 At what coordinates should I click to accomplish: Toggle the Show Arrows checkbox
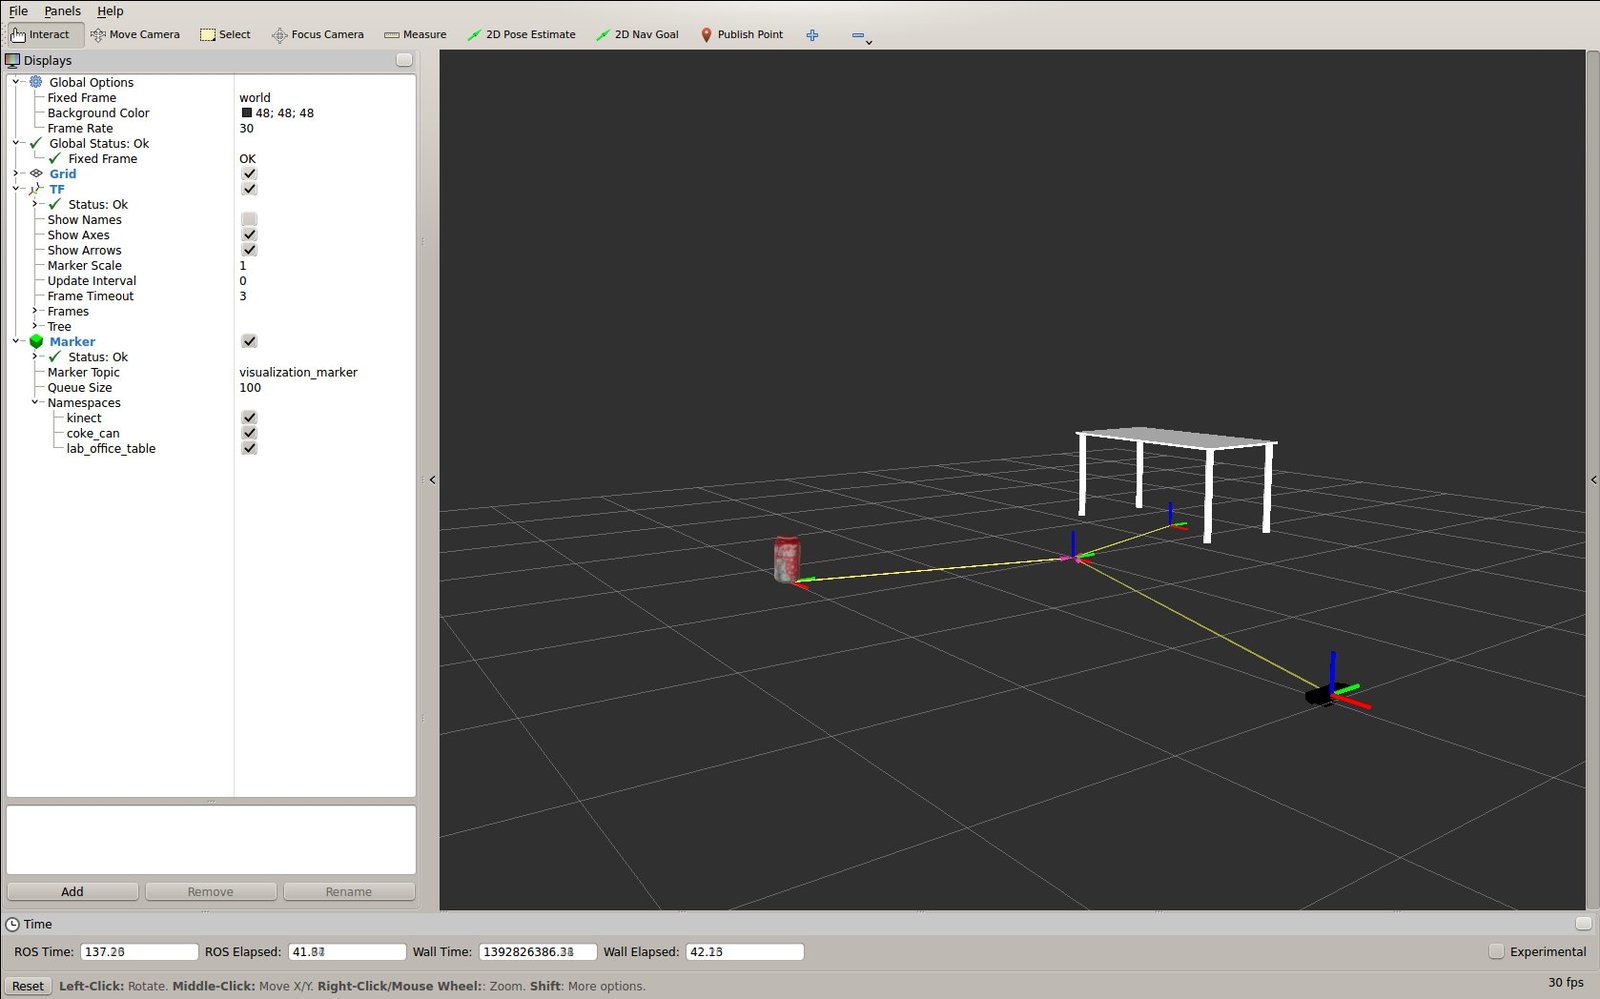point(249,250)
